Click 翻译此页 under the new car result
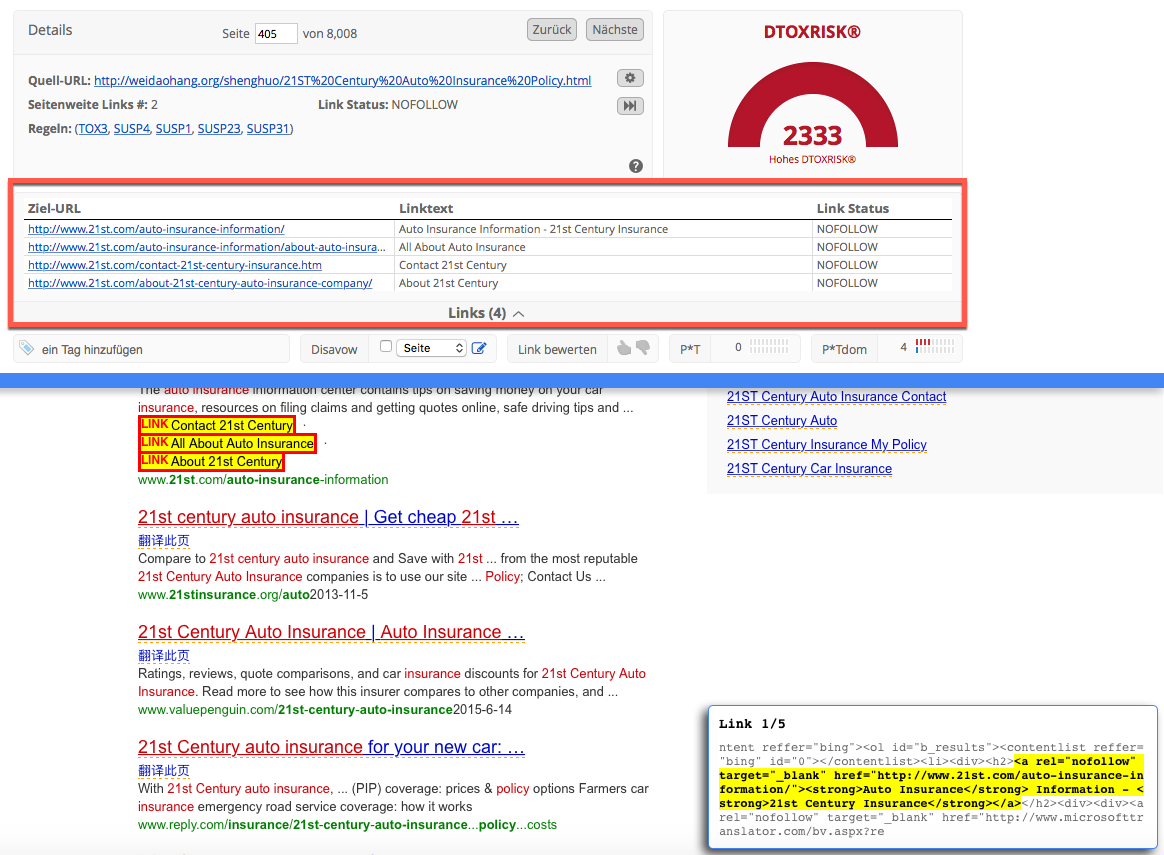Screen dimensions: 1164x855 pyautogui.click(x=164, y=770)
